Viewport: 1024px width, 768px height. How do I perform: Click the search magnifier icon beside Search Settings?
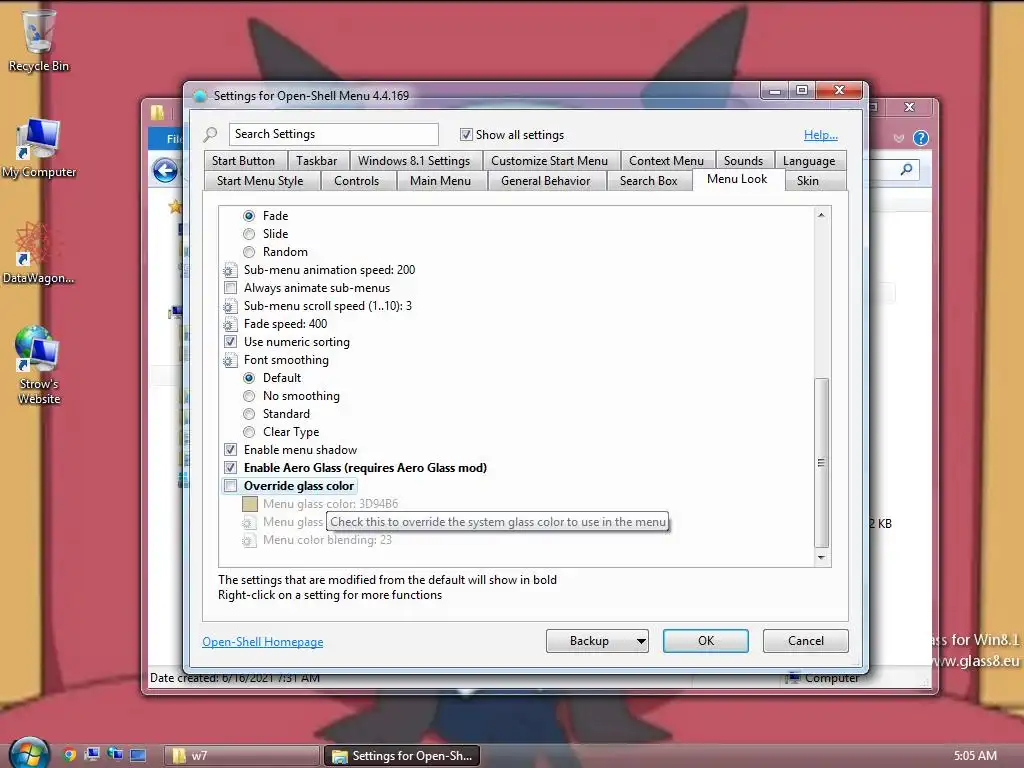[210, 135]
